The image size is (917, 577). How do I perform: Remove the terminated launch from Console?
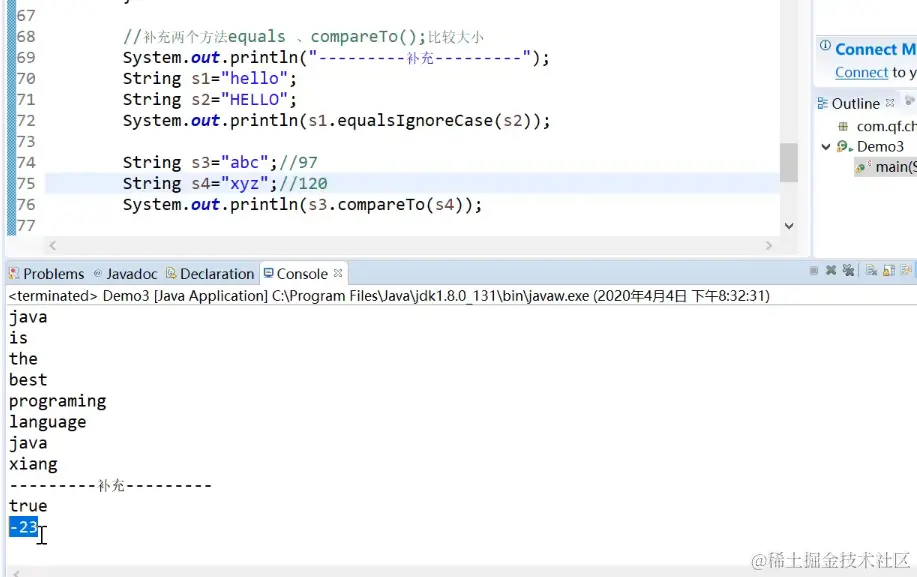tap(832, 273)
